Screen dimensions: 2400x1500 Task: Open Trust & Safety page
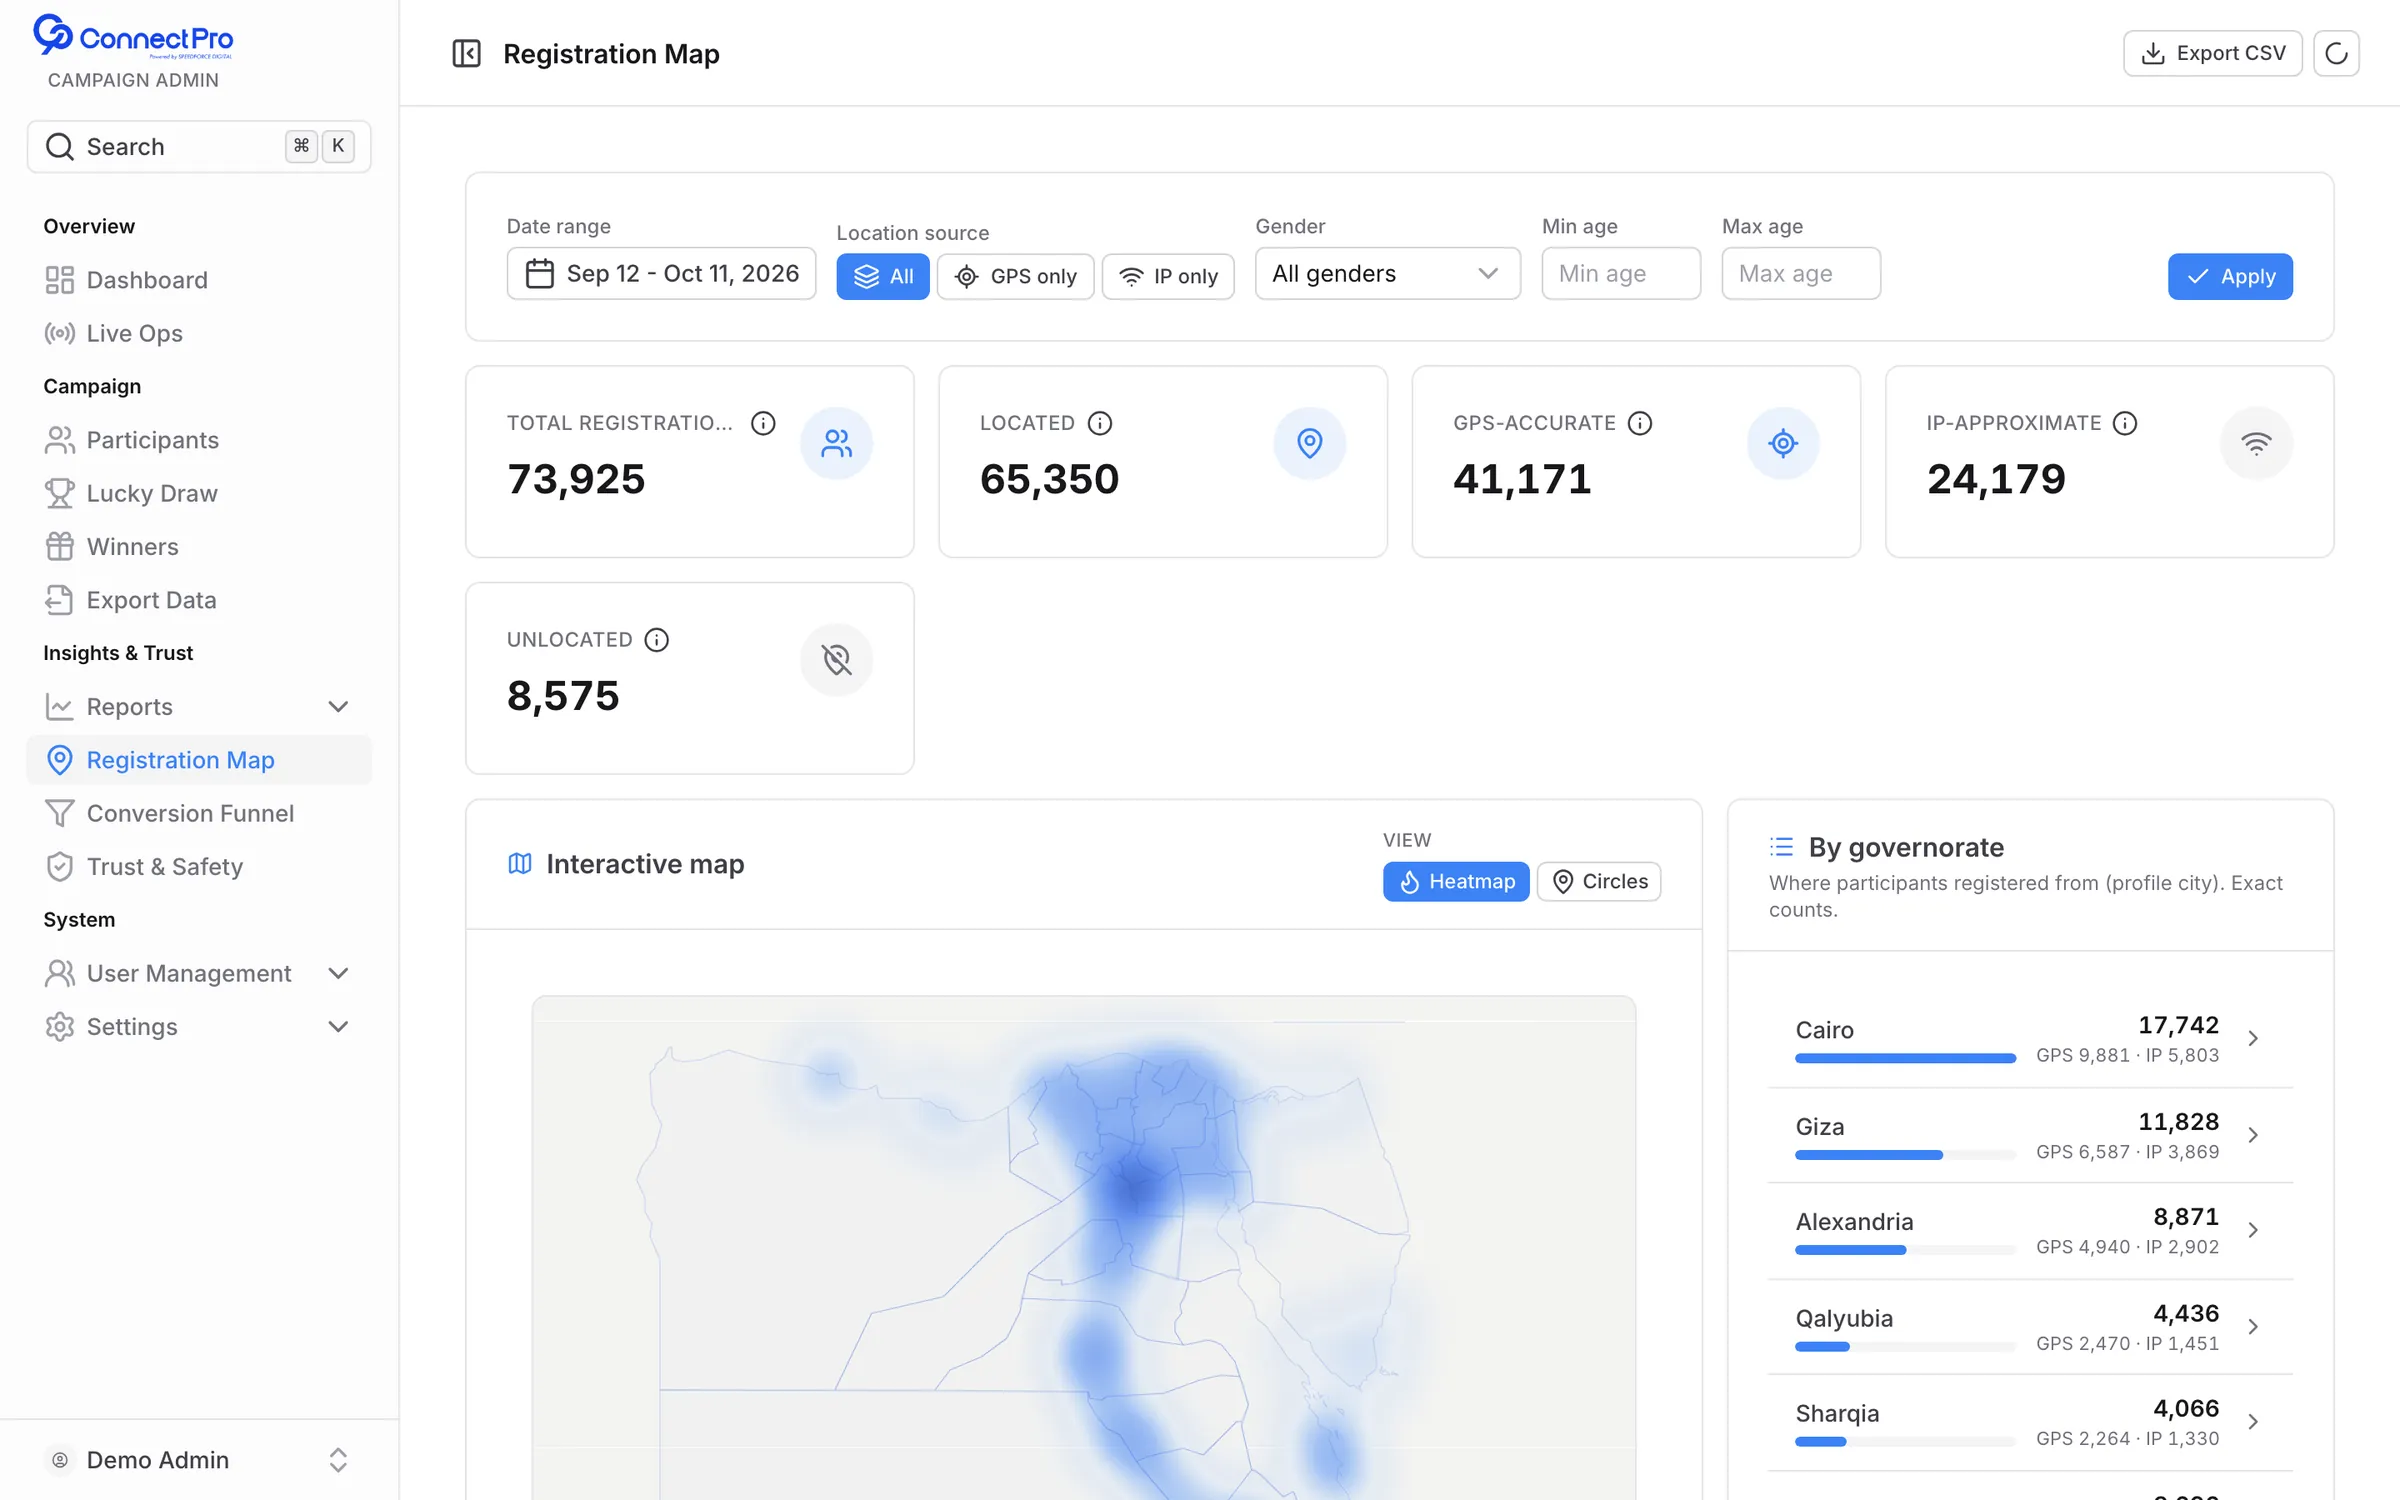click(x=199, y=866)
